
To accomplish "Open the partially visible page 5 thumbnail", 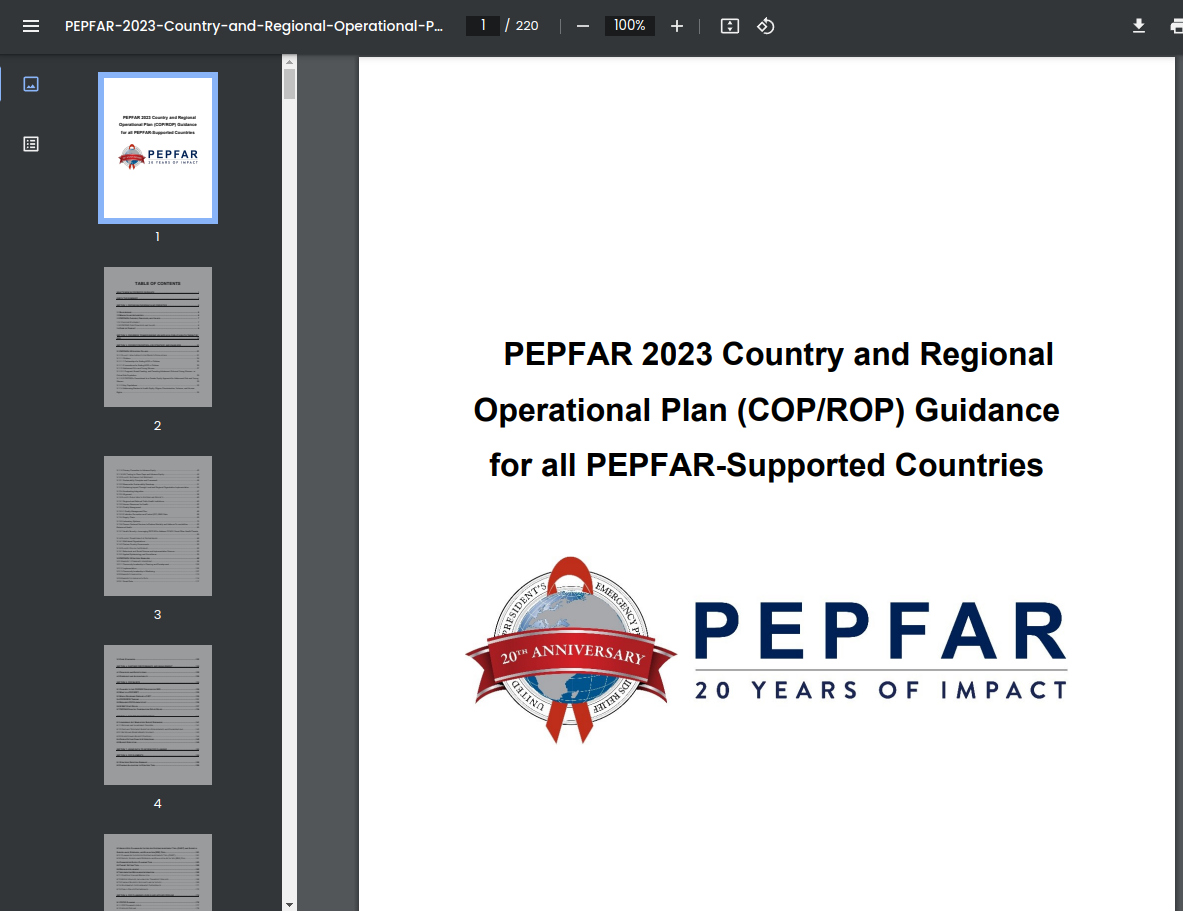I will click(158, 872).
